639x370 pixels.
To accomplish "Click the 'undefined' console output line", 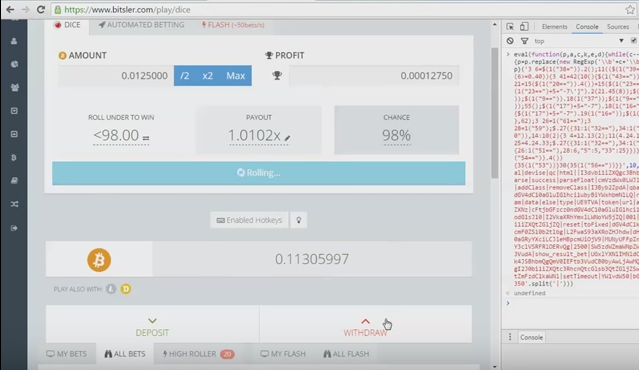I will pos(529,293).
